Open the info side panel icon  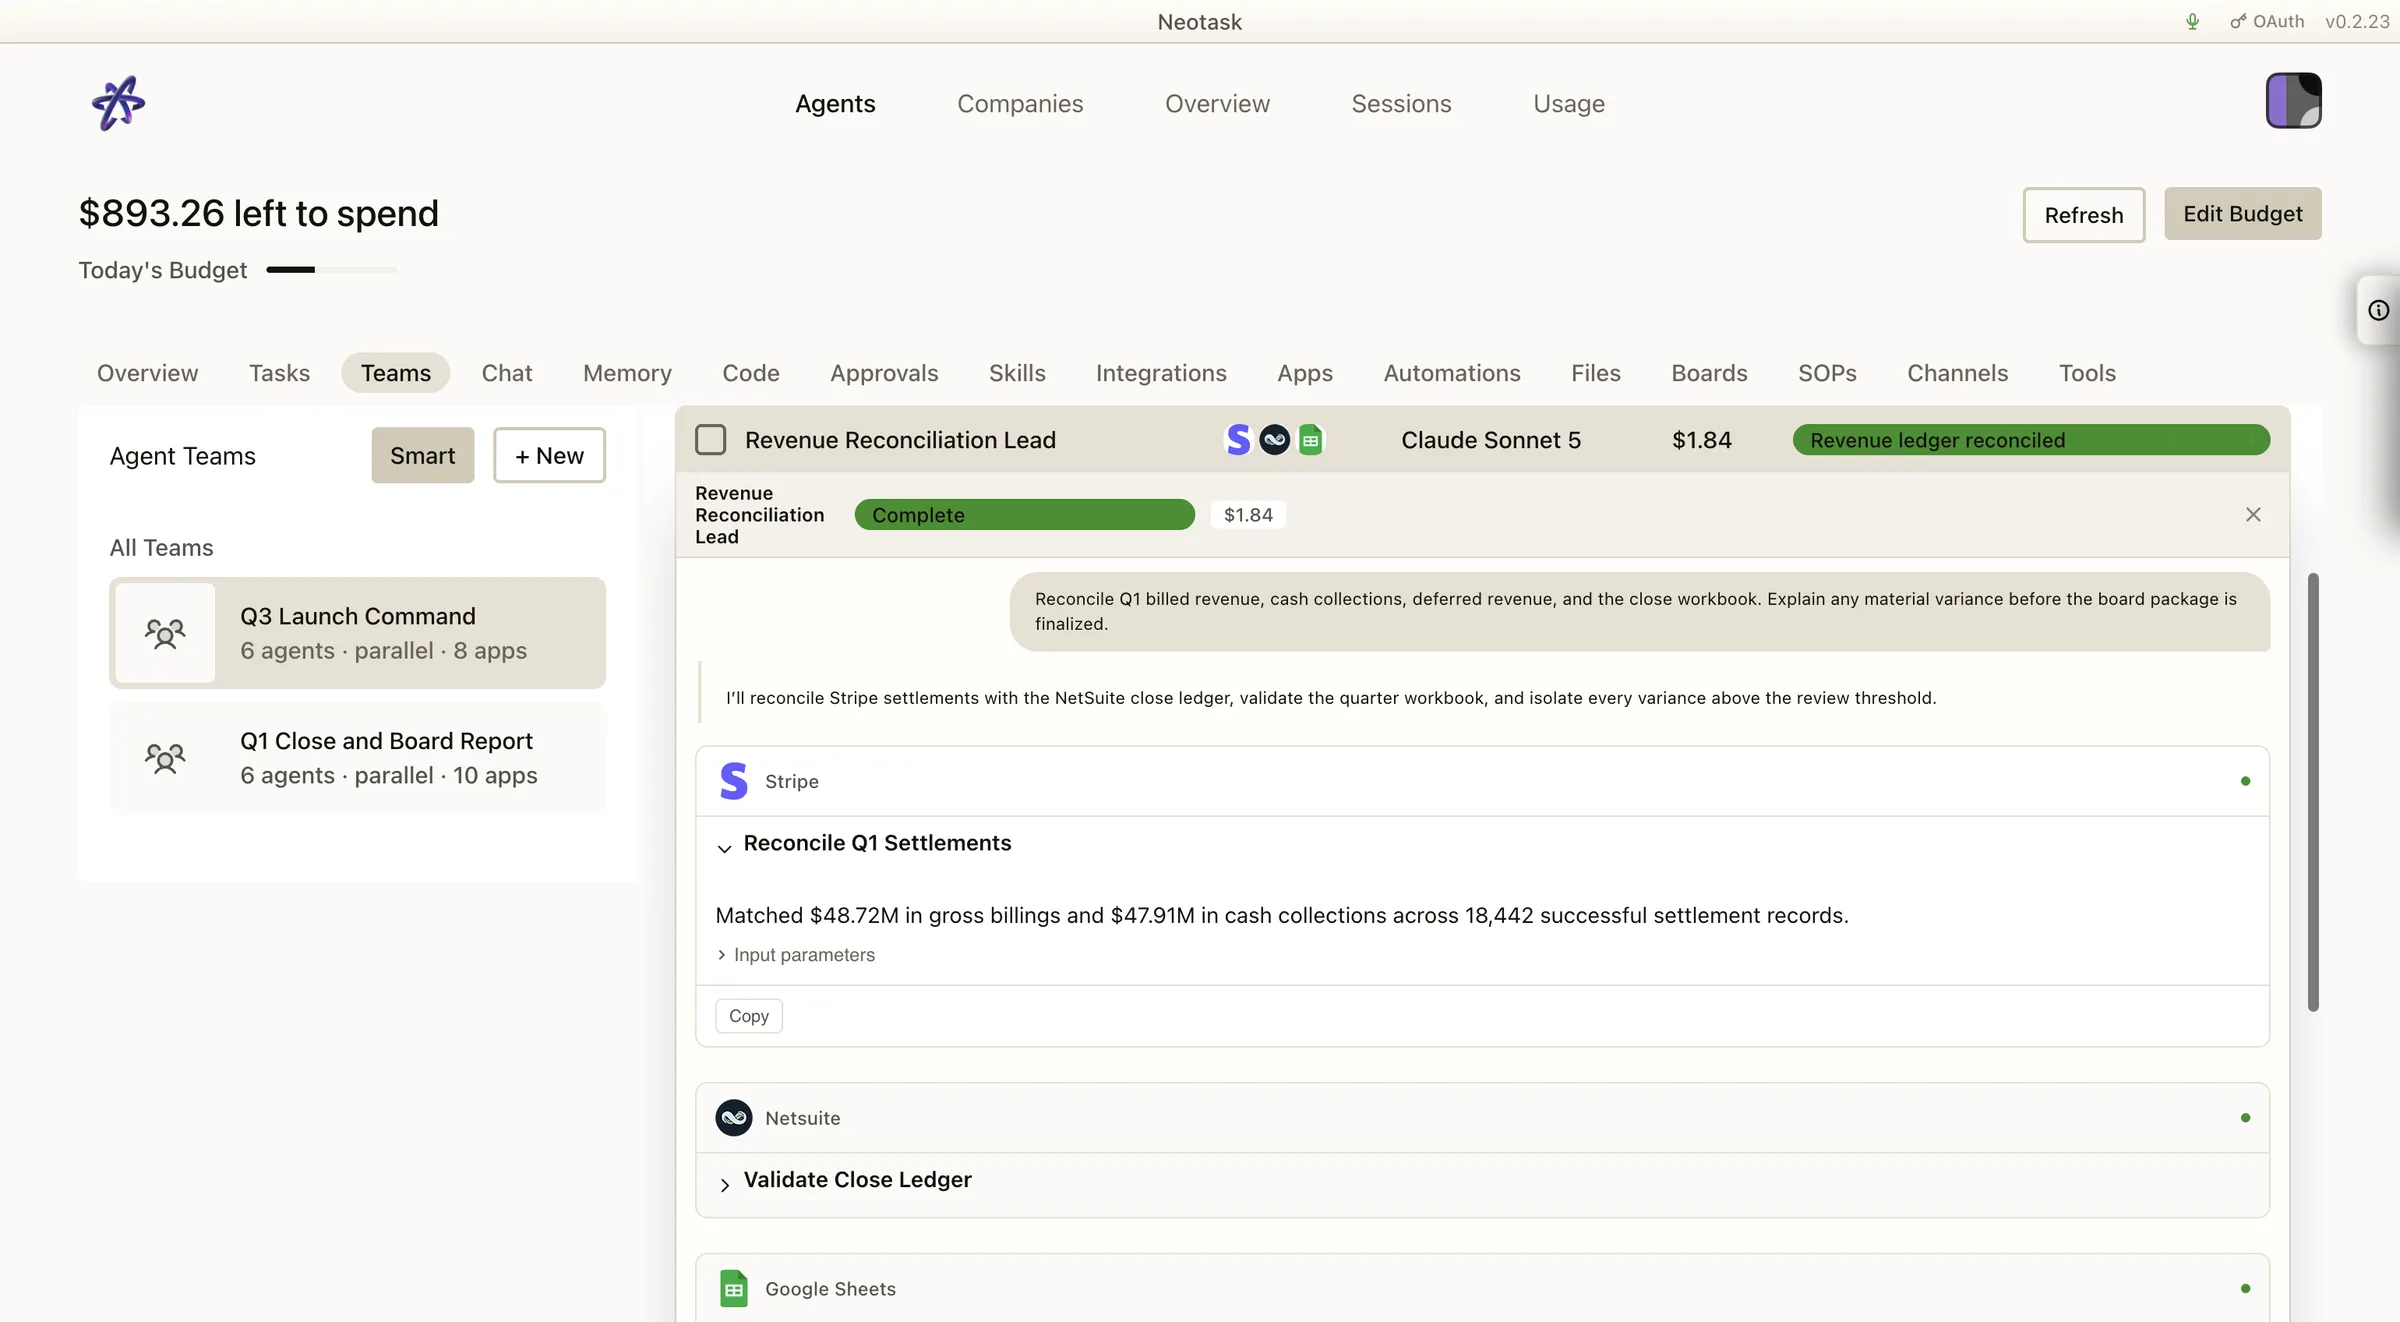coord(2379,310)
